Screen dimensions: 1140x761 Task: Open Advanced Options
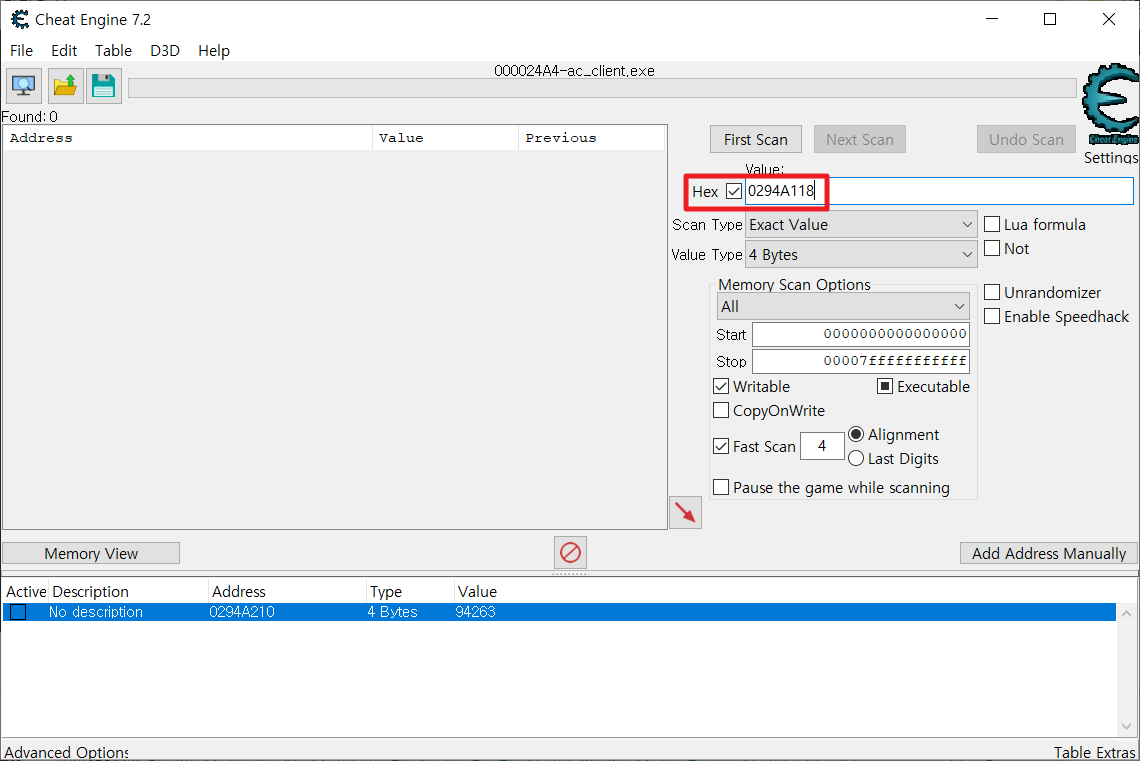coord(66,752)
